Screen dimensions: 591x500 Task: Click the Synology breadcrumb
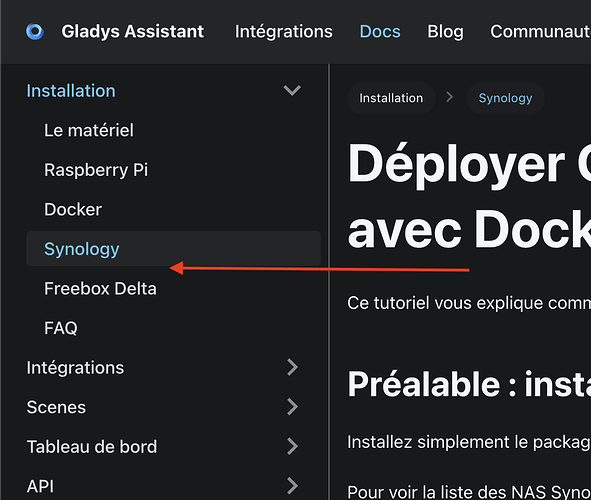click(505, 98)
